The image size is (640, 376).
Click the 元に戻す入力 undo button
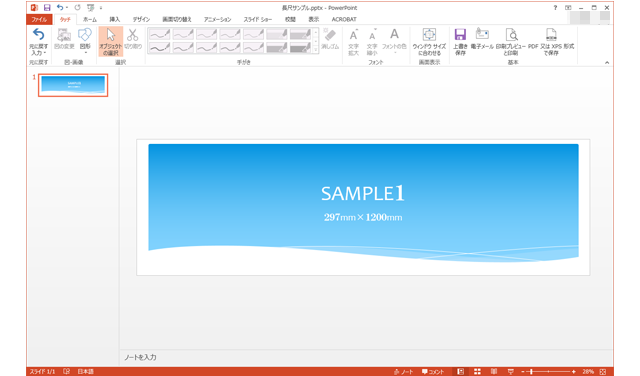coord(39,41)
